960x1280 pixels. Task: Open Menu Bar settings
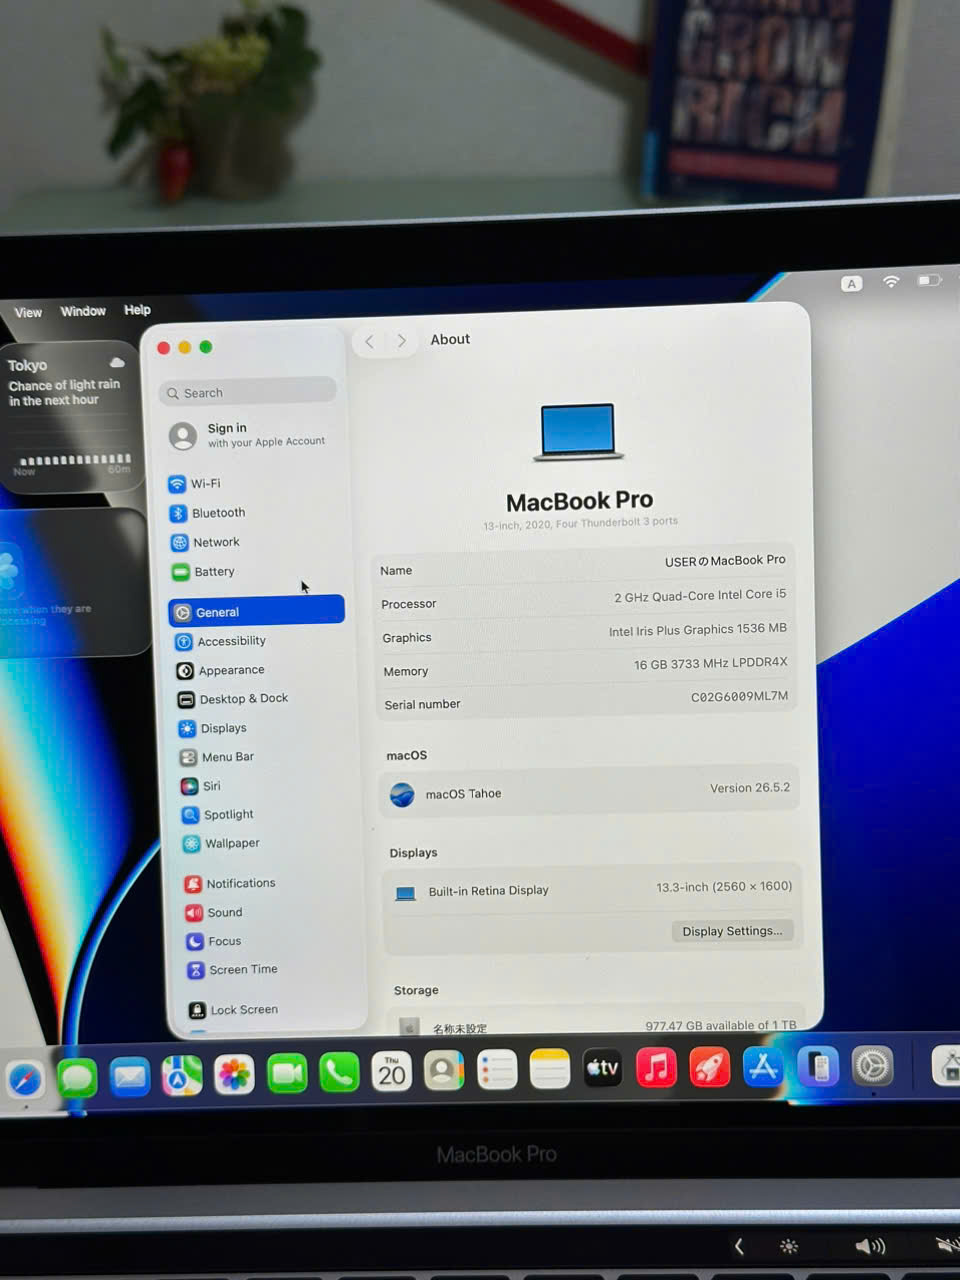point(217,757)
